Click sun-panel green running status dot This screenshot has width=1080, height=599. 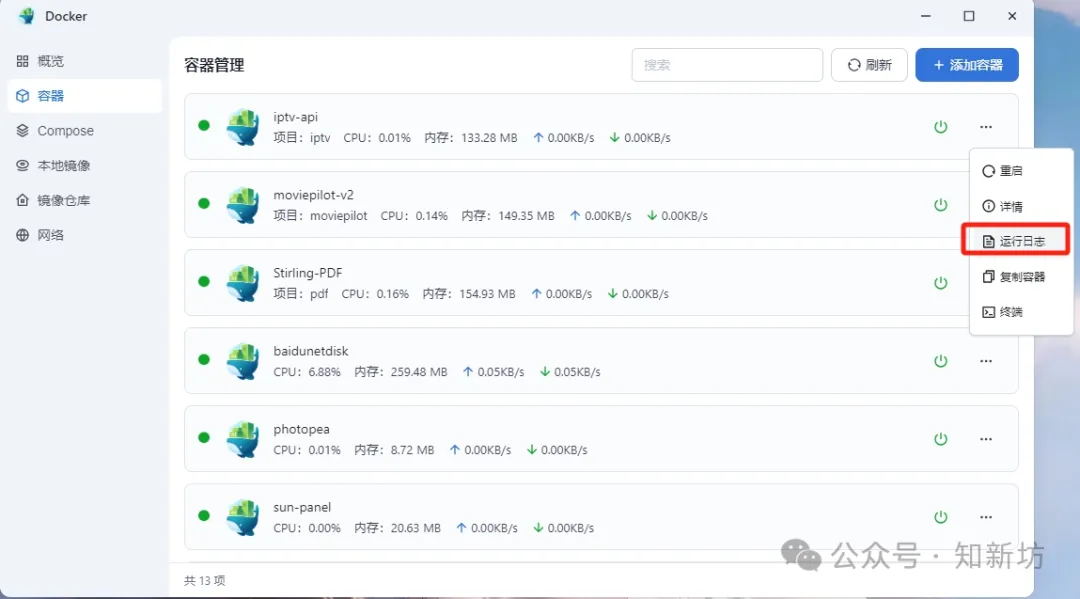pos(204,515)
